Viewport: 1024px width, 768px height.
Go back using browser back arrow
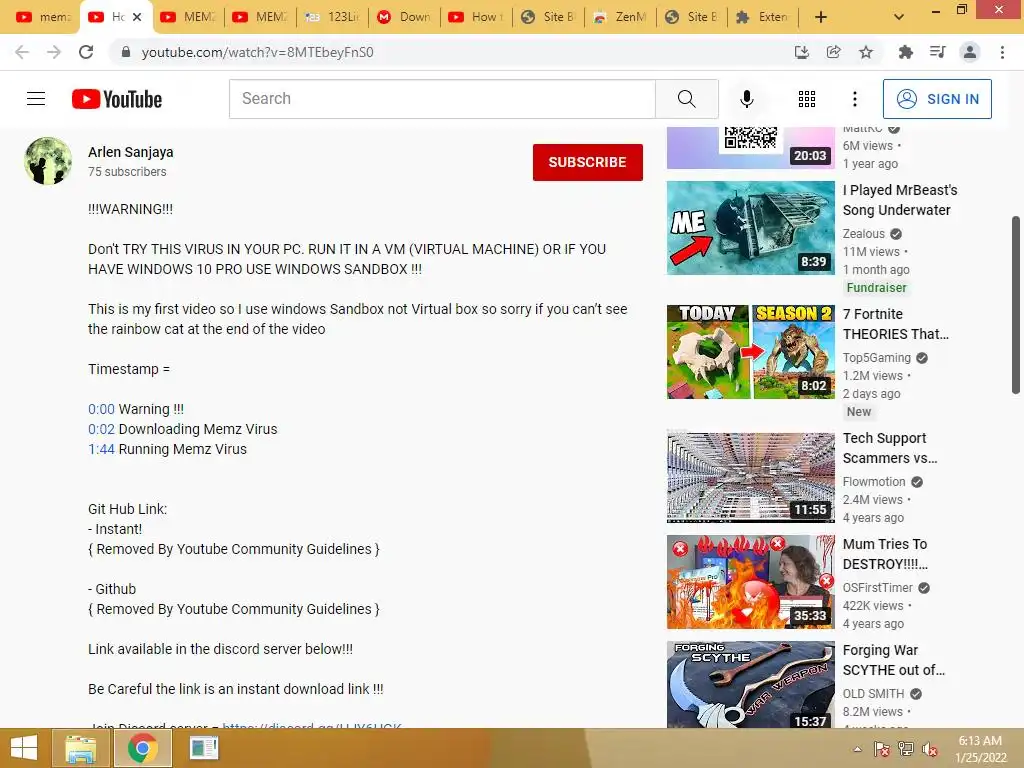point(22,52)
